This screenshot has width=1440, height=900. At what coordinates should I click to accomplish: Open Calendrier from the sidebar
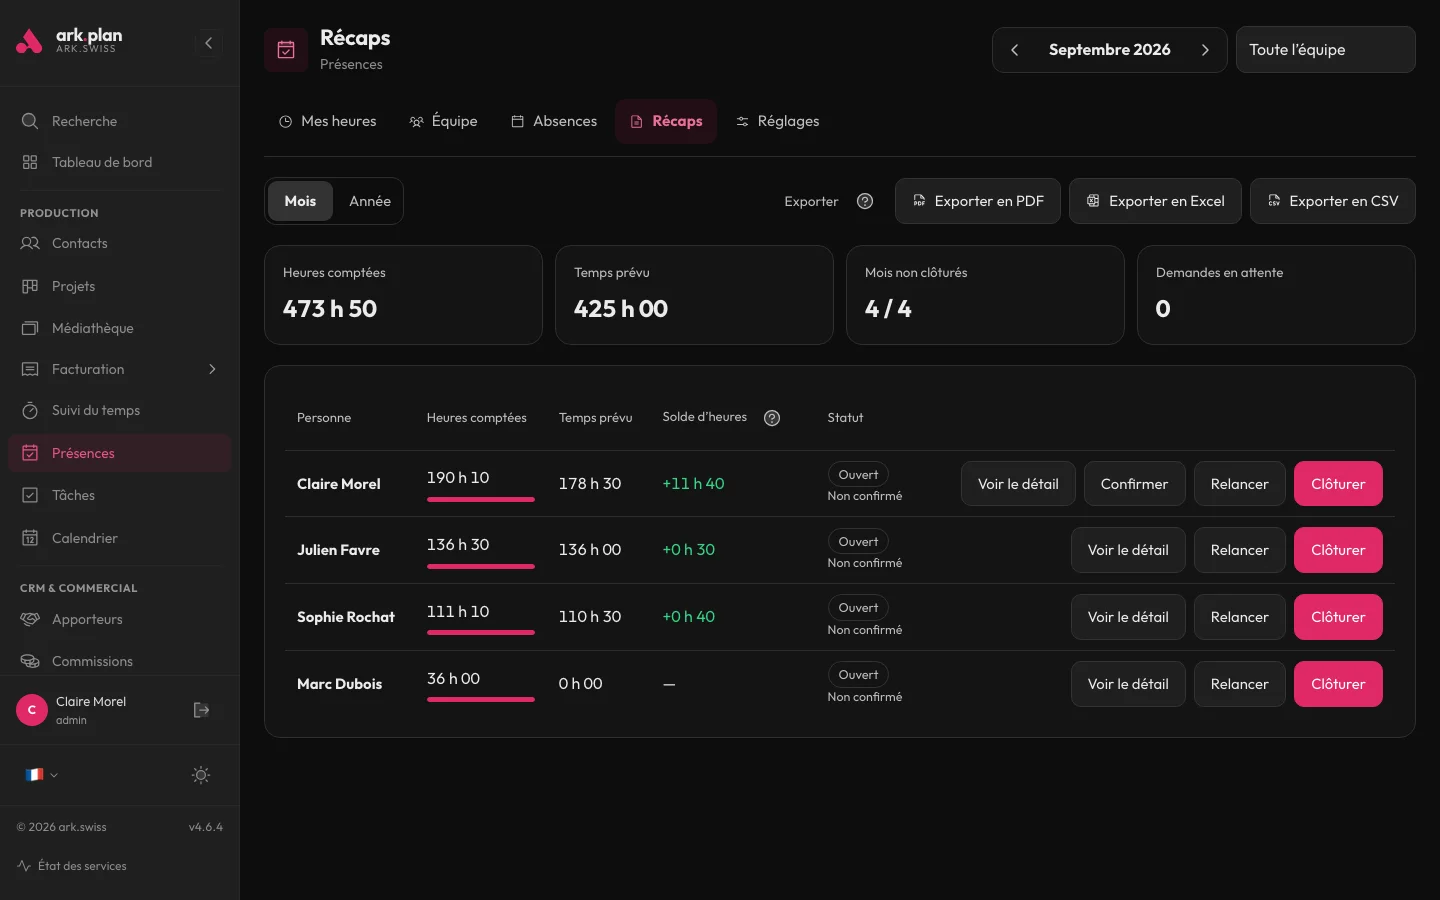(120, 538)
